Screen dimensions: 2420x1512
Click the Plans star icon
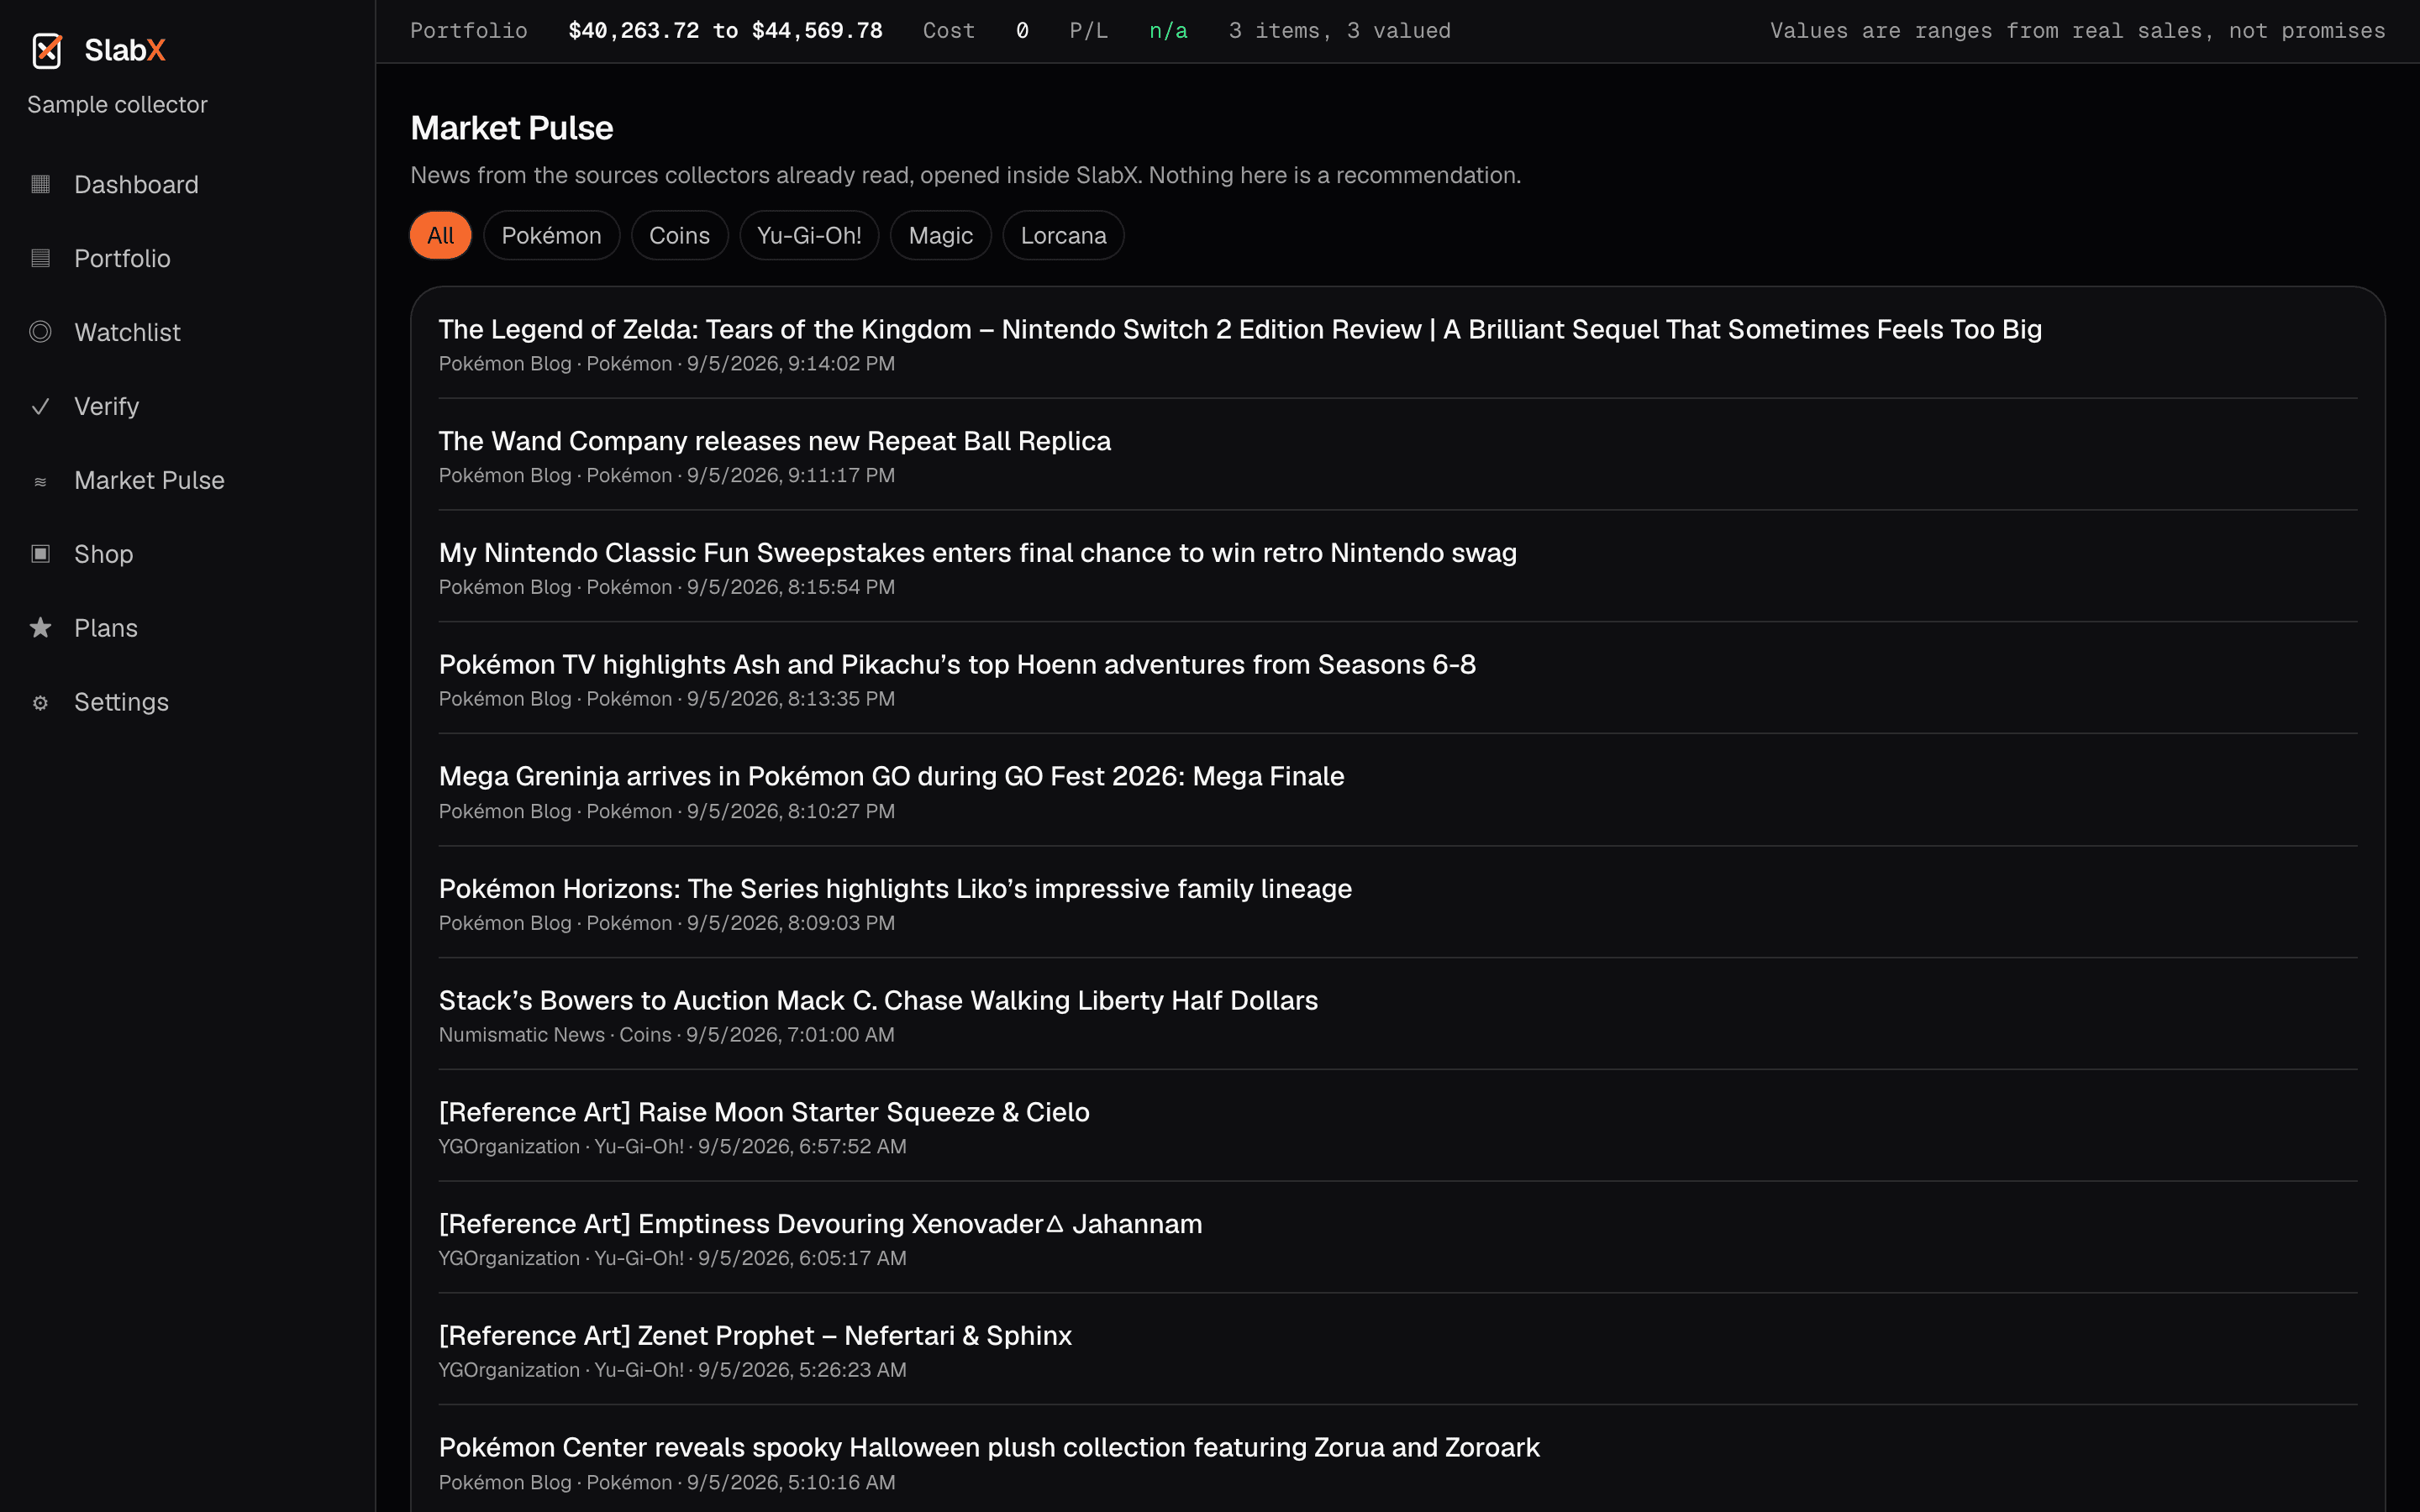[40, 628]
